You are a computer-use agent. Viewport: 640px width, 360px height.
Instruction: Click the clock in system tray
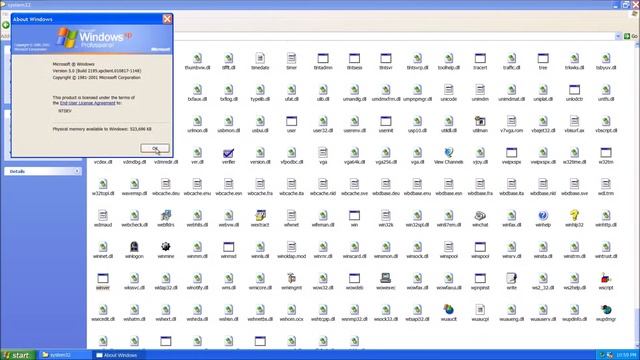(627, 355)
